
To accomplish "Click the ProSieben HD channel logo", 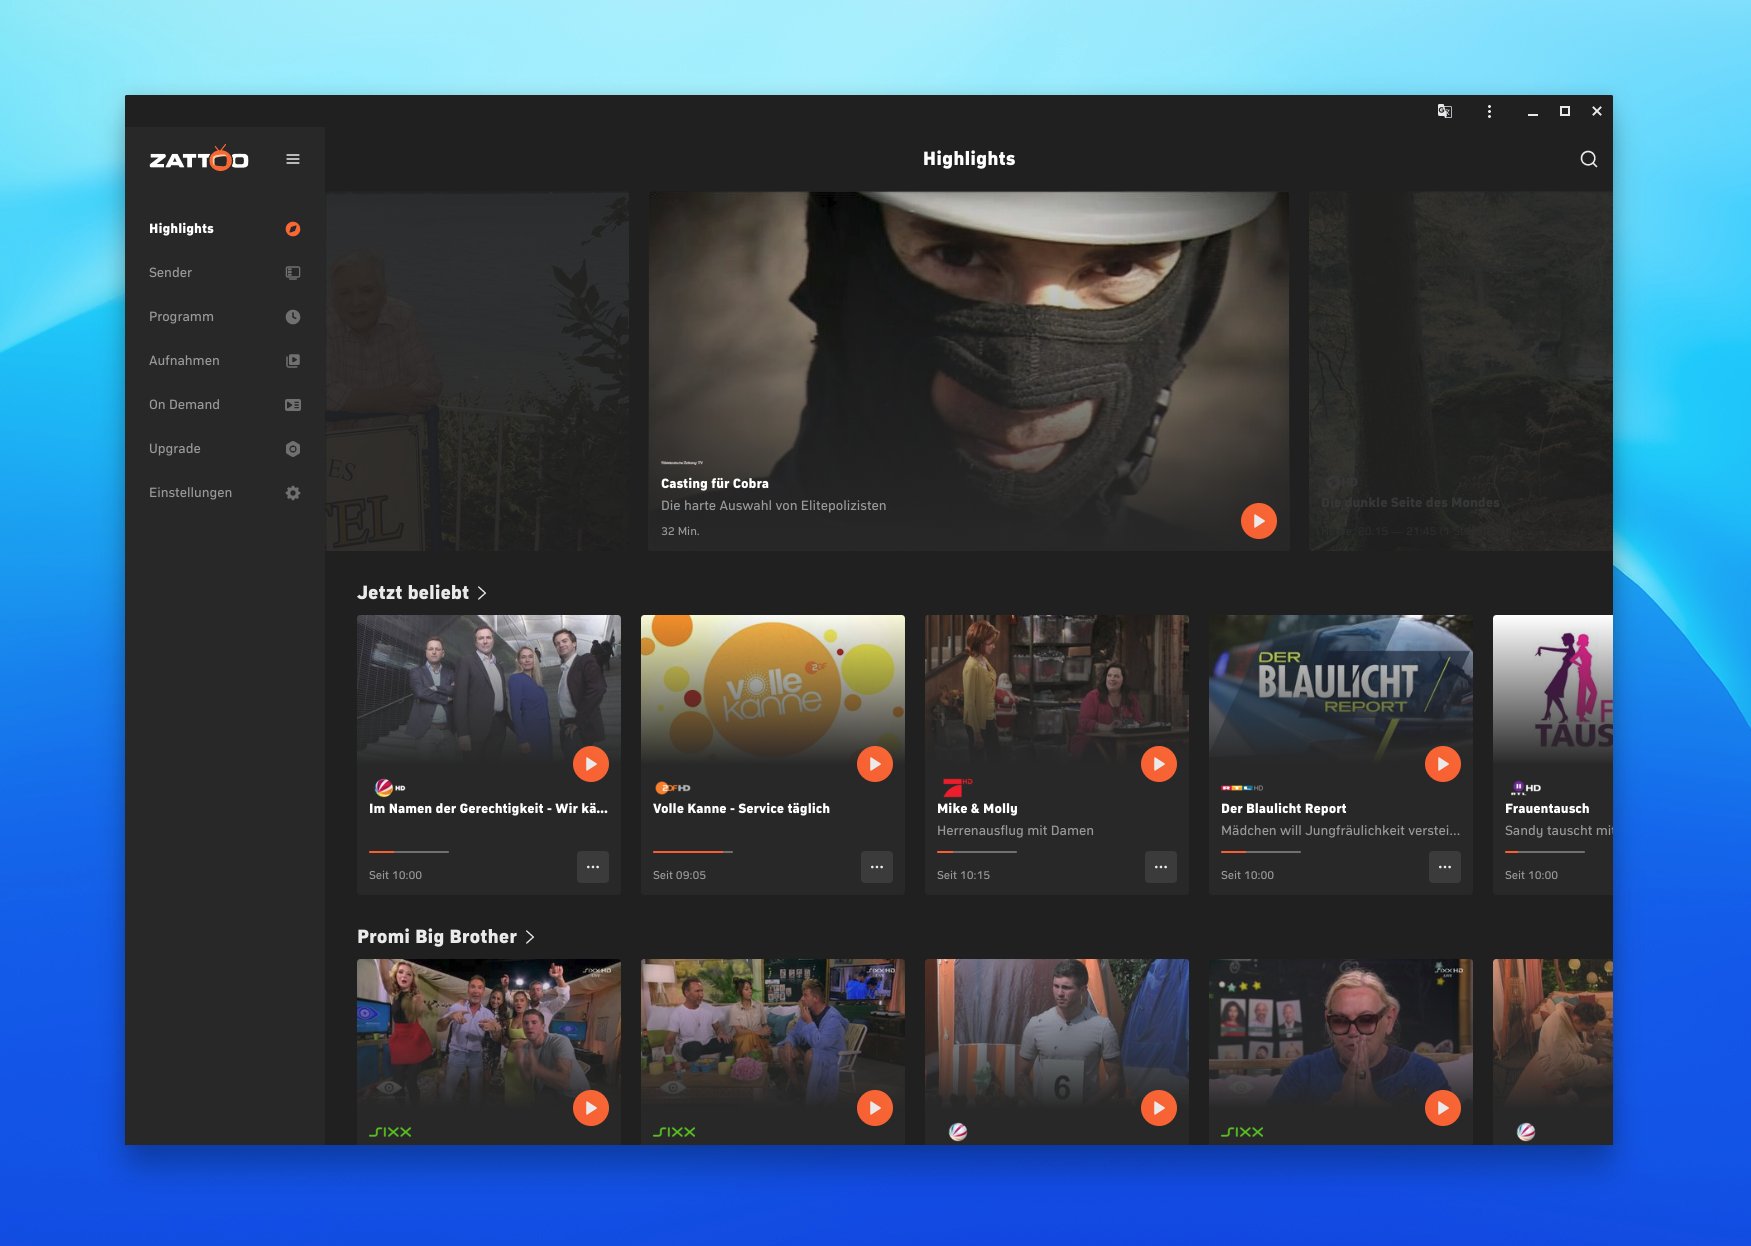I will coord(955,787).
